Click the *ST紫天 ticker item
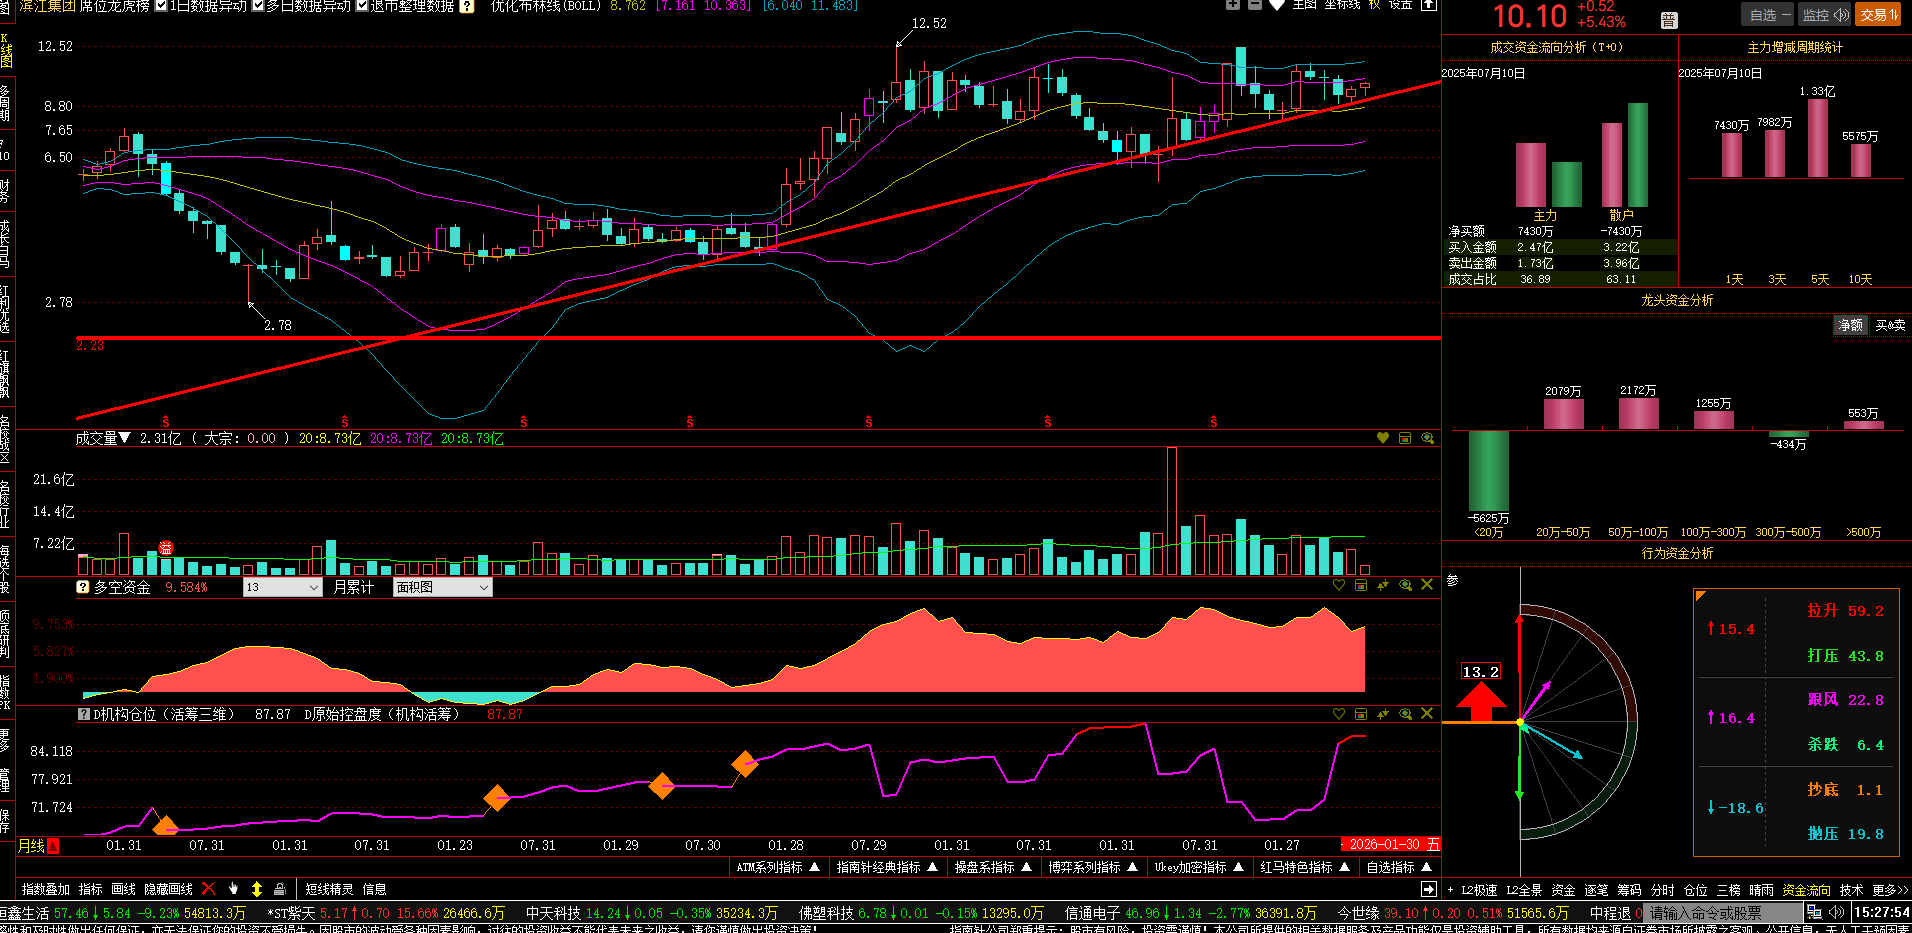 [x=385, y=913]
